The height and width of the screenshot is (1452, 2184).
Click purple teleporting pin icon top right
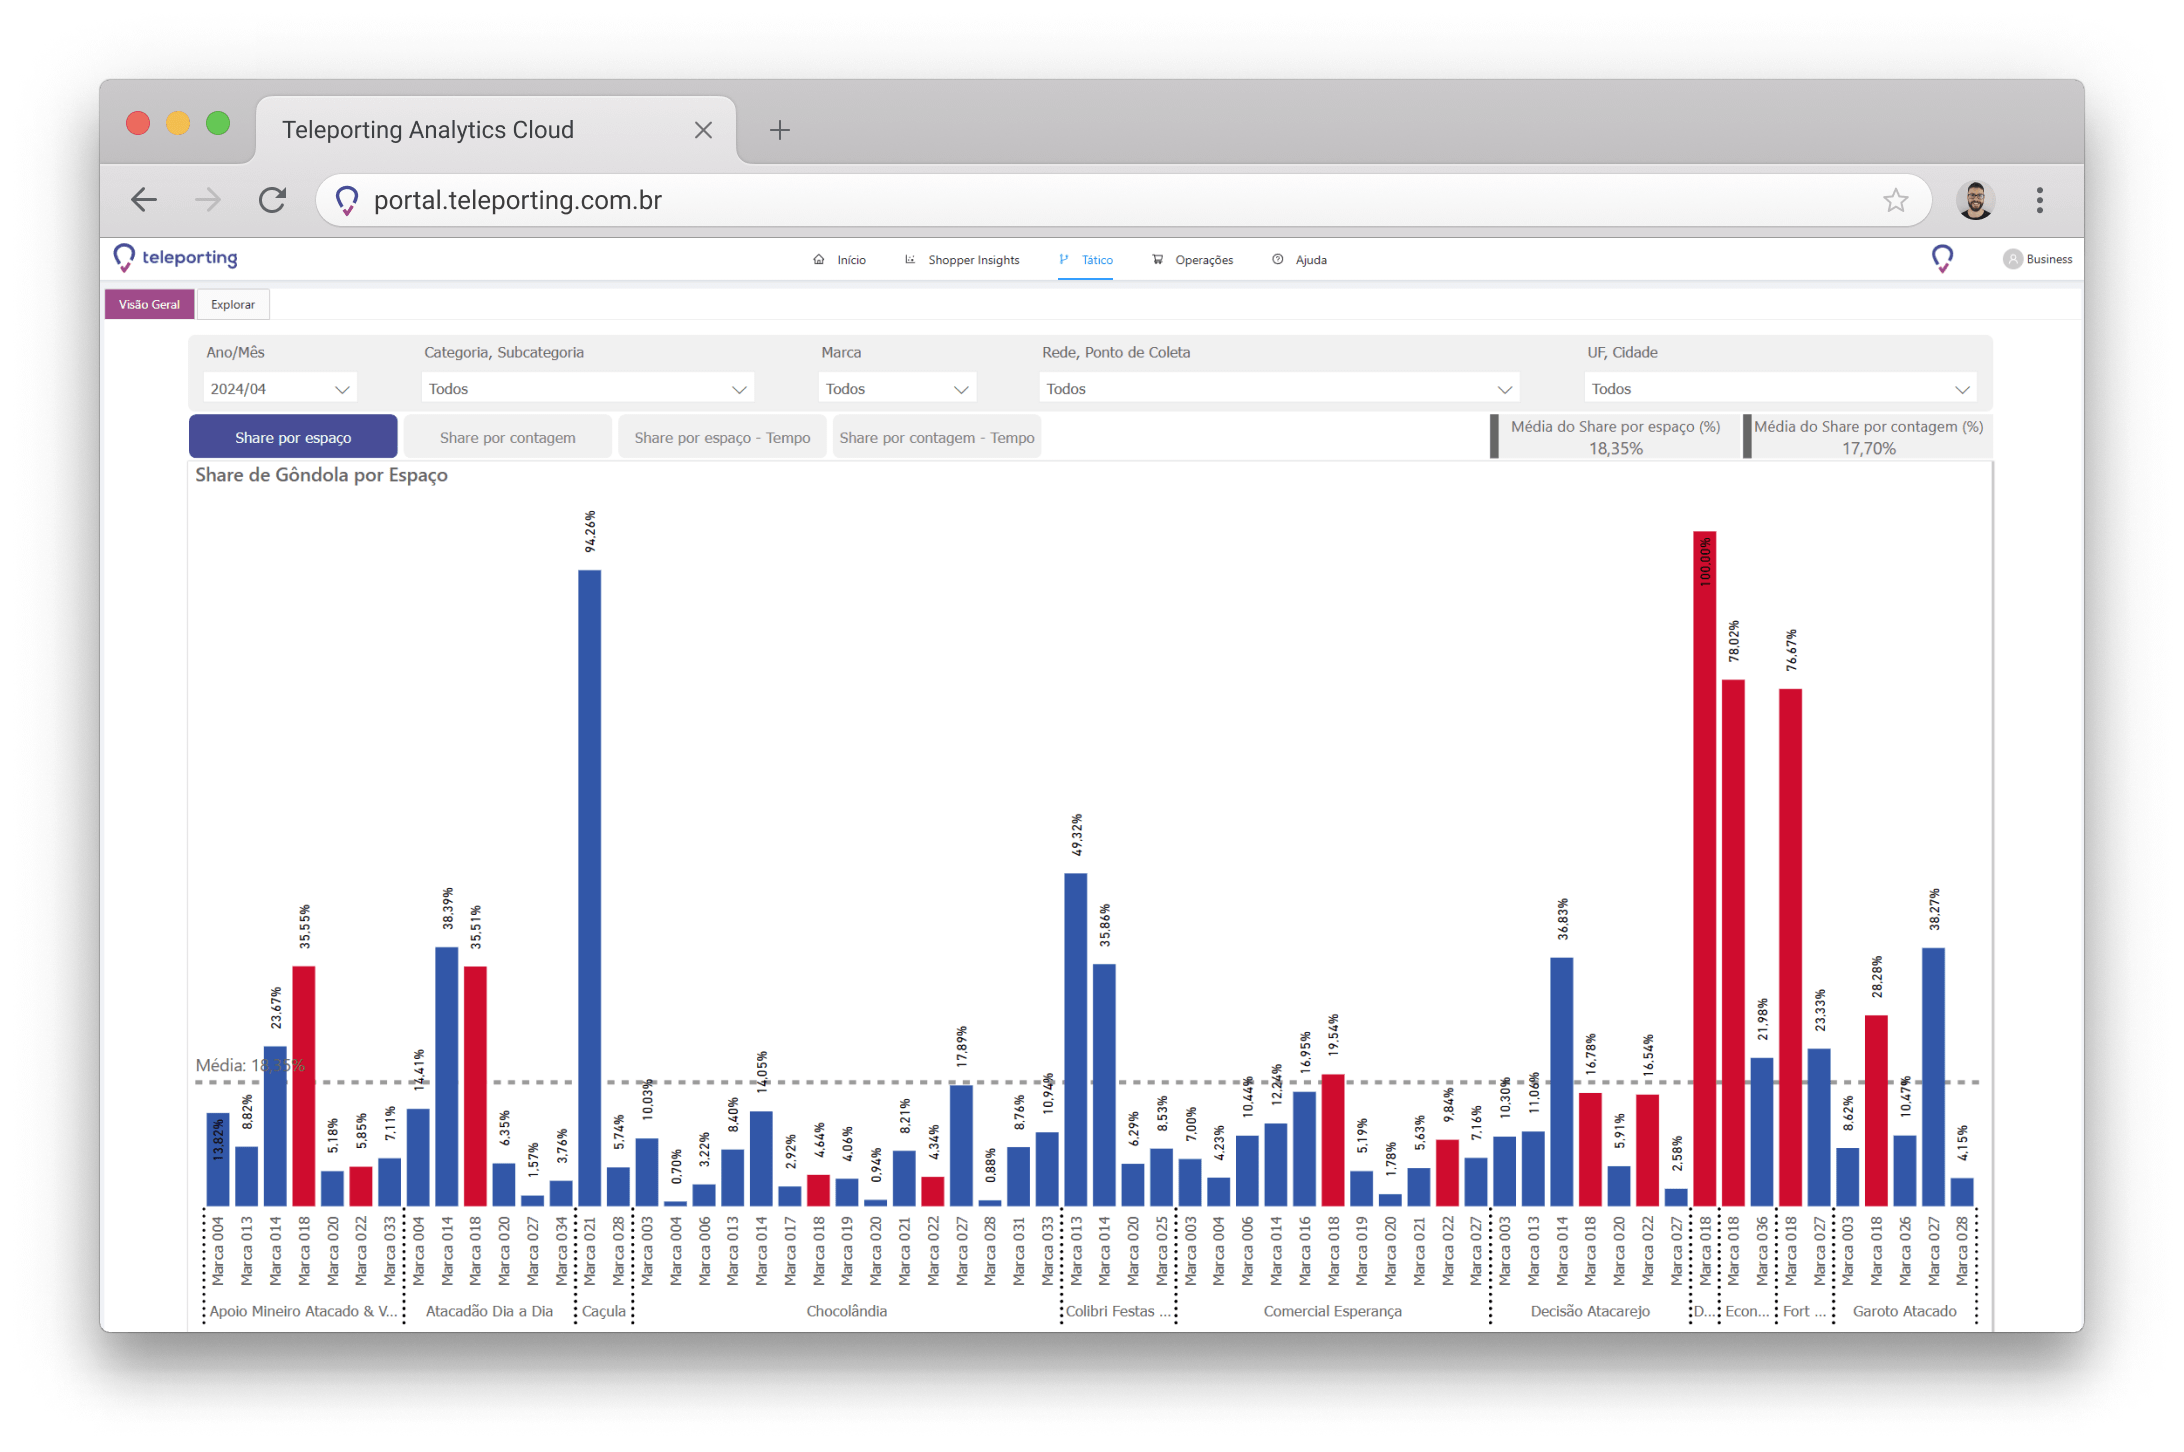click(1942, 259)
